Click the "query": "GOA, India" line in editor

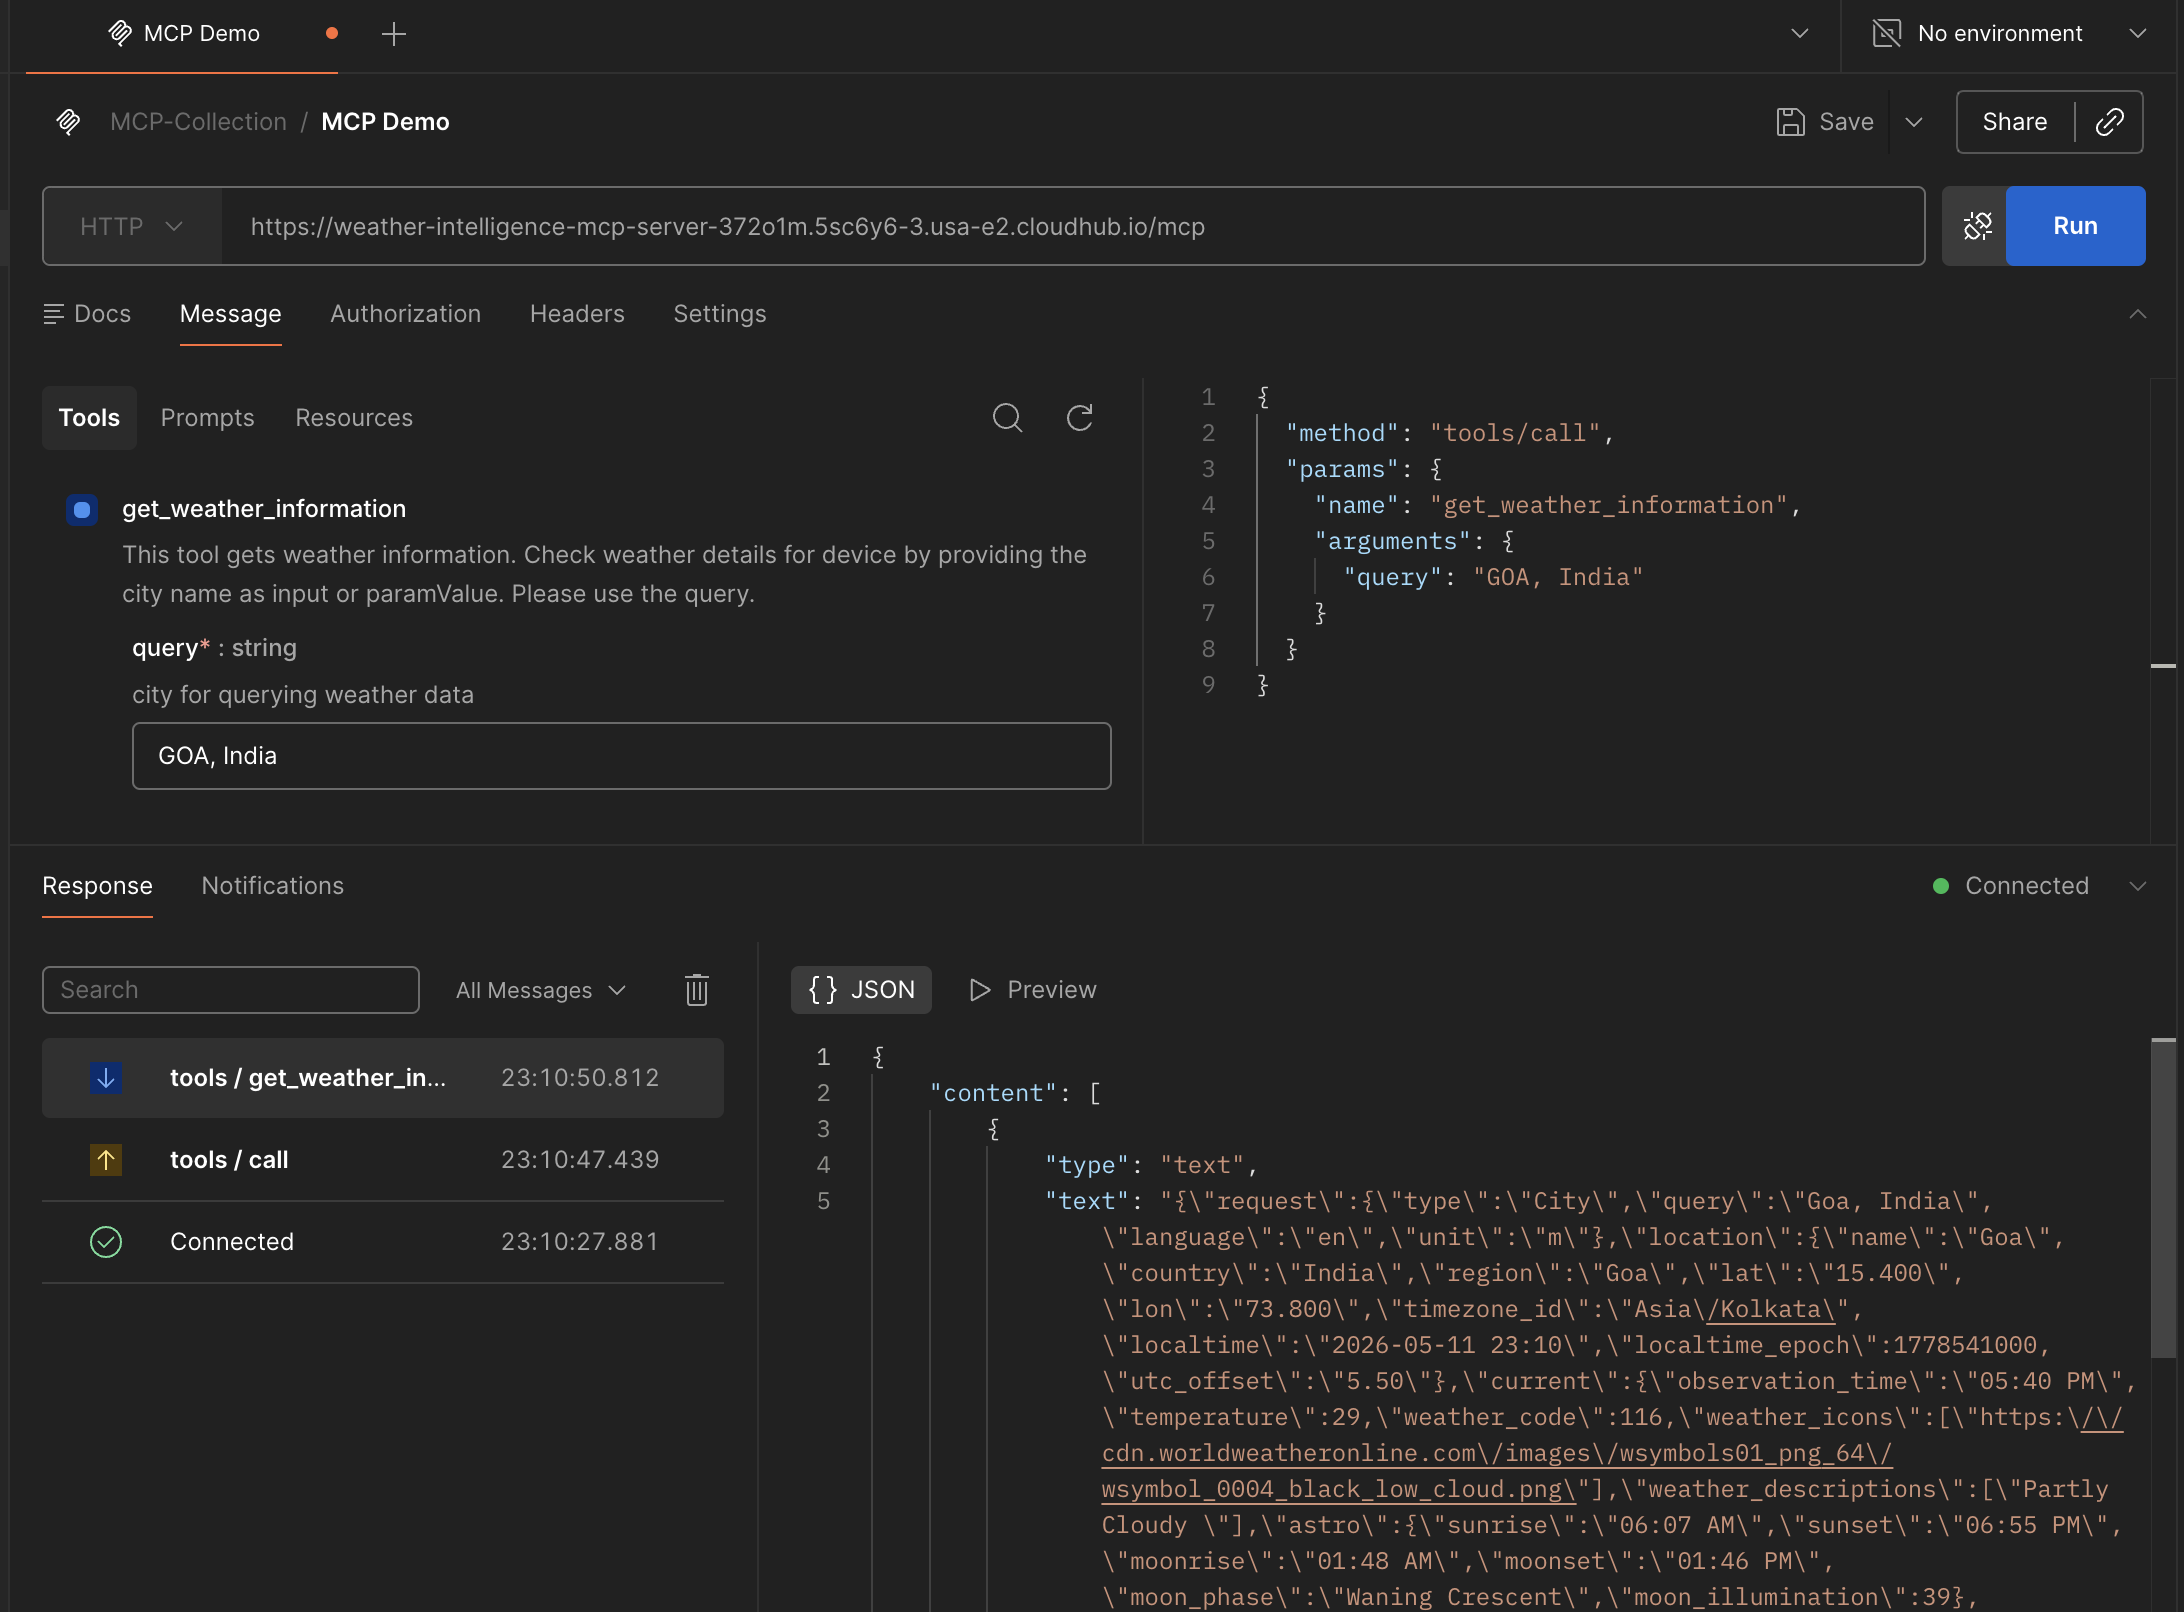coord(1494,577)
